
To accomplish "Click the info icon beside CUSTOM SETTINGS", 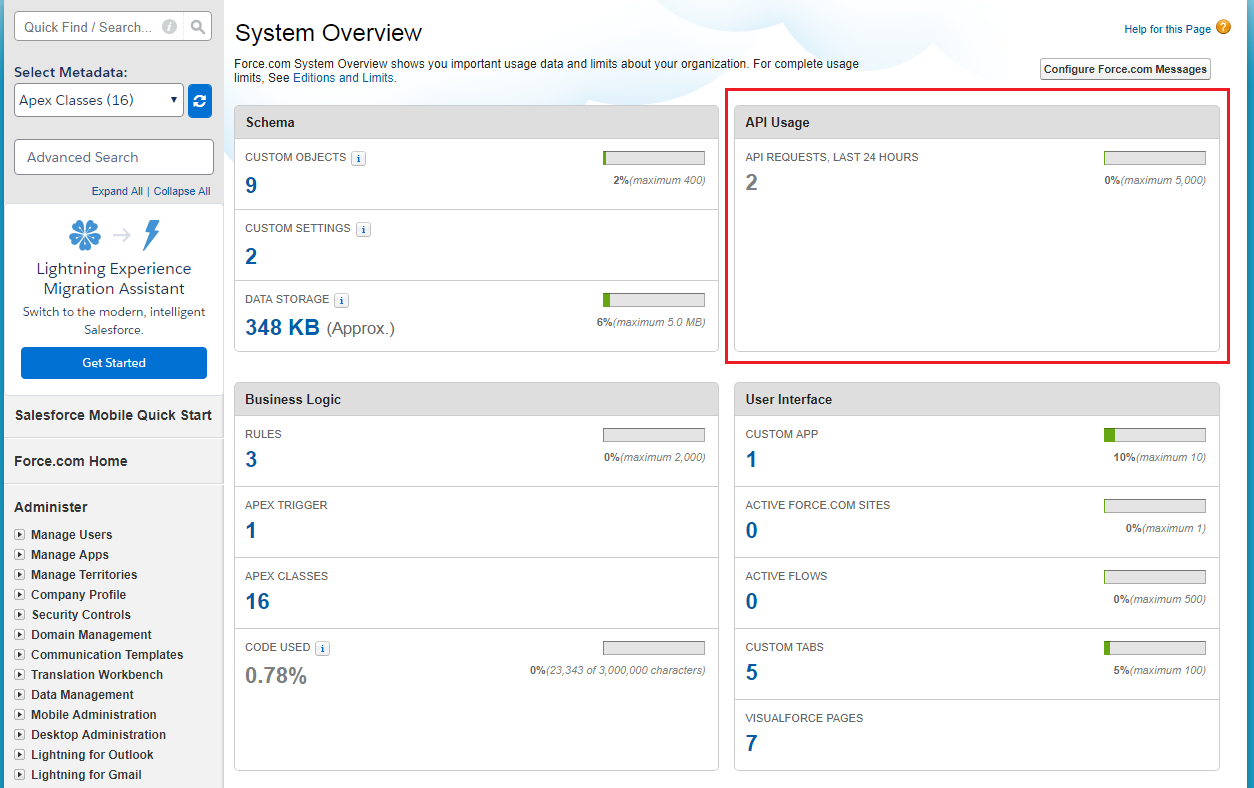I will click(363, 229).
